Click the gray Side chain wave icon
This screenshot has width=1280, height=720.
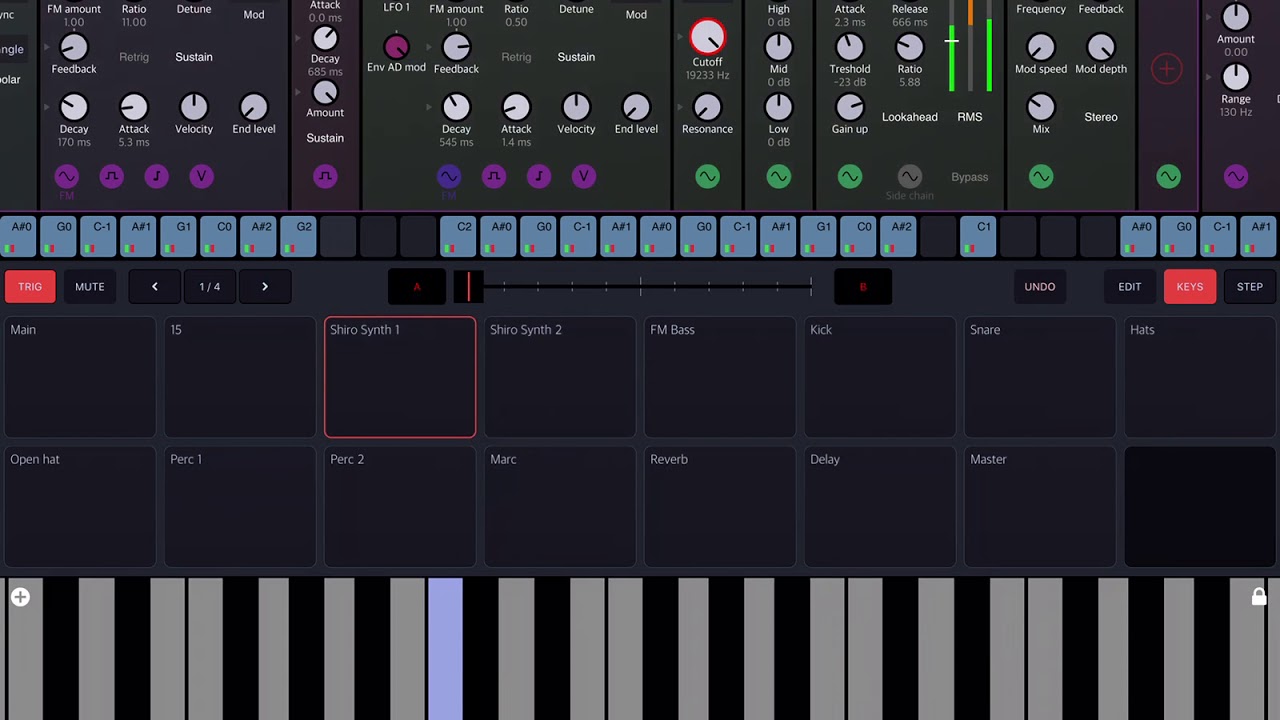pos(909,177)
